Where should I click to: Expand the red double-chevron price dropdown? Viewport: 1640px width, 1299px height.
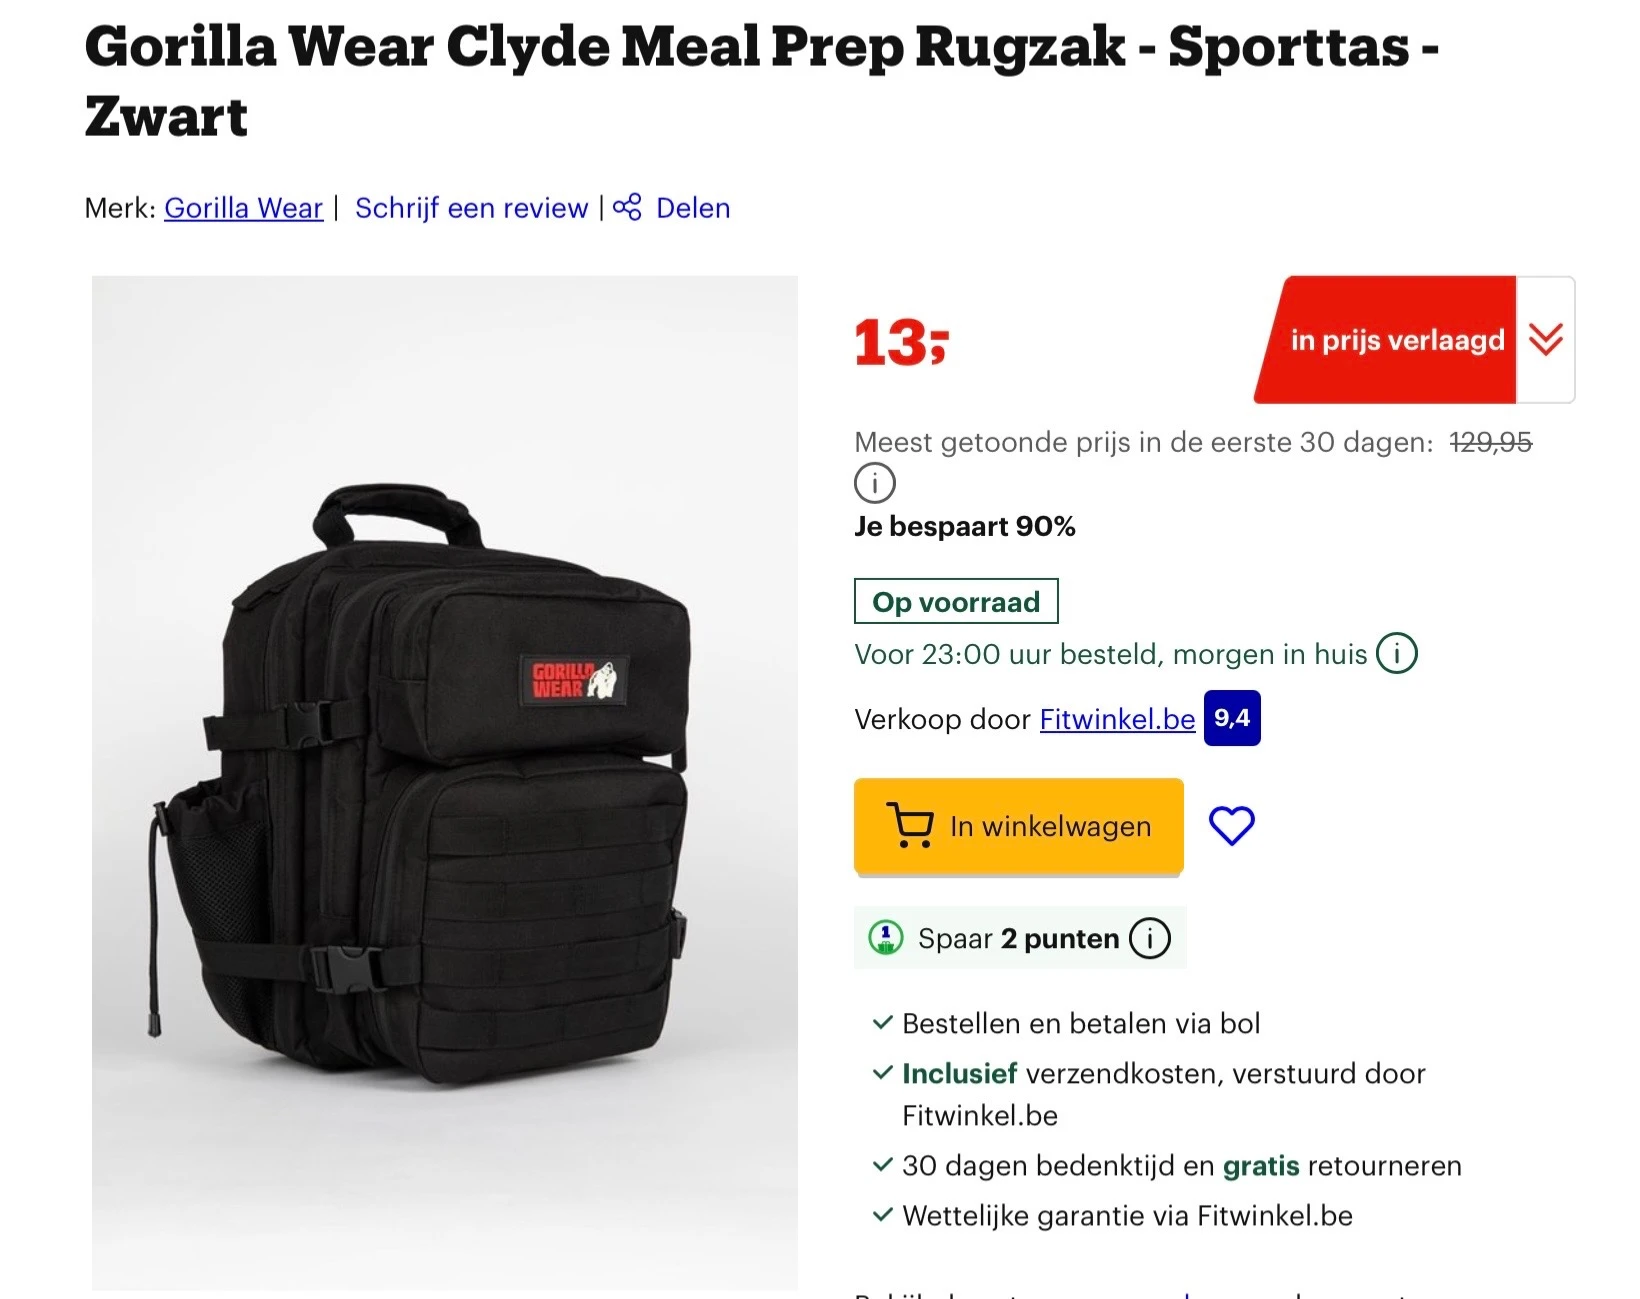[x=1546, y=340]
